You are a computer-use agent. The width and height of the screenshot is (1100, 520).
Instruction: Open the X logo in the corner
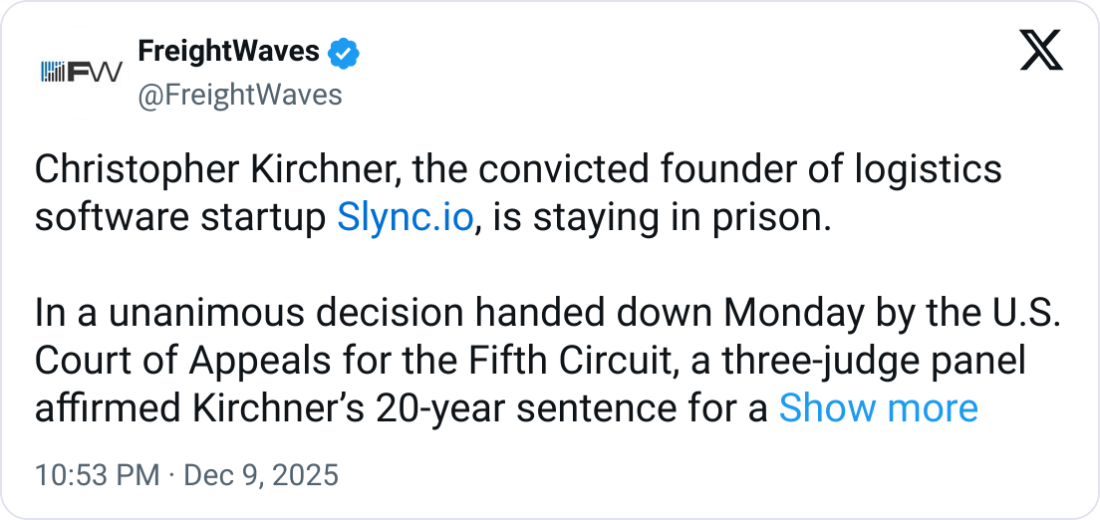tap(1040, 51)
